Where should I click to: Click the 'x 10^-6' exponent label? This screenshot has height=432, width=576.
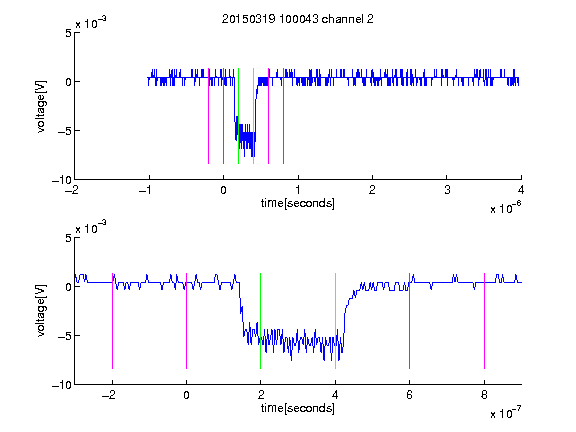pos(505,208)
